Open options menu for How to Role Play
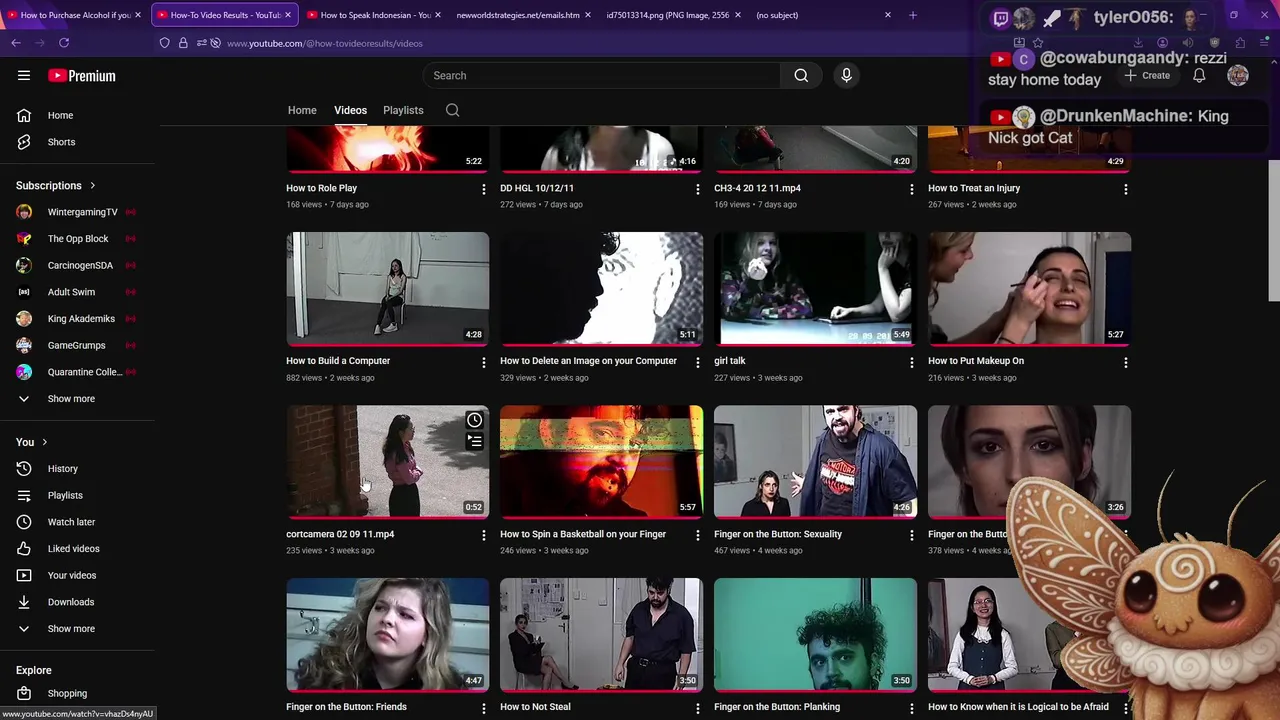 point(484,189)
